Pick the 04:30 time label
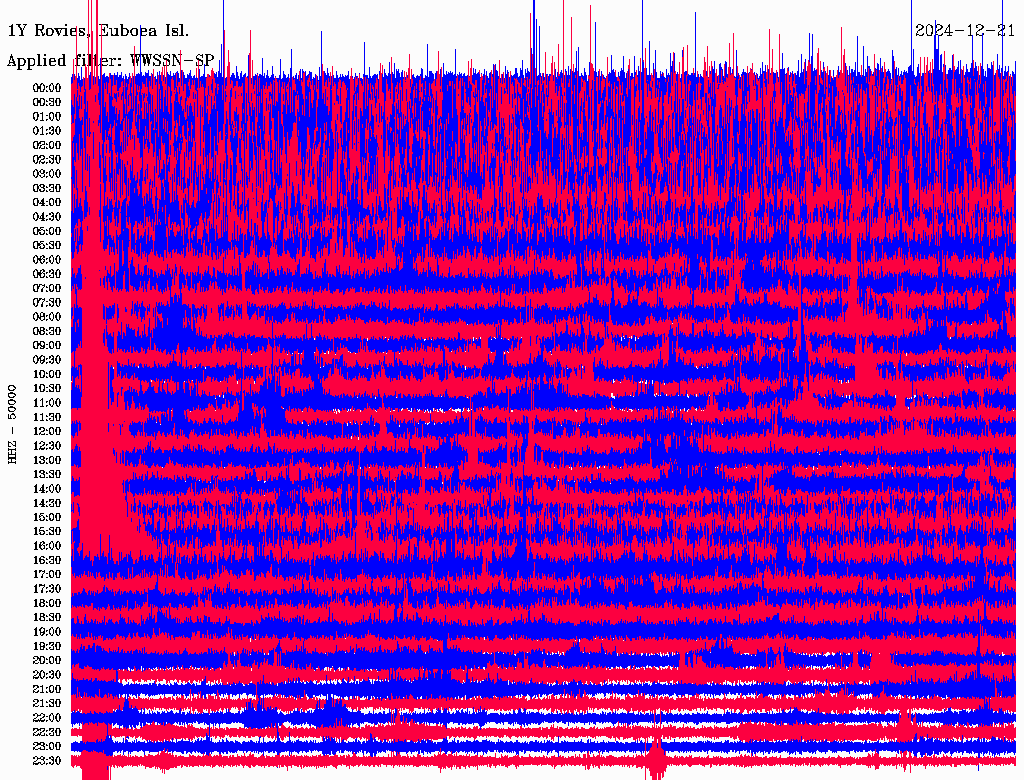1024x780 pixels. (47, 216)
